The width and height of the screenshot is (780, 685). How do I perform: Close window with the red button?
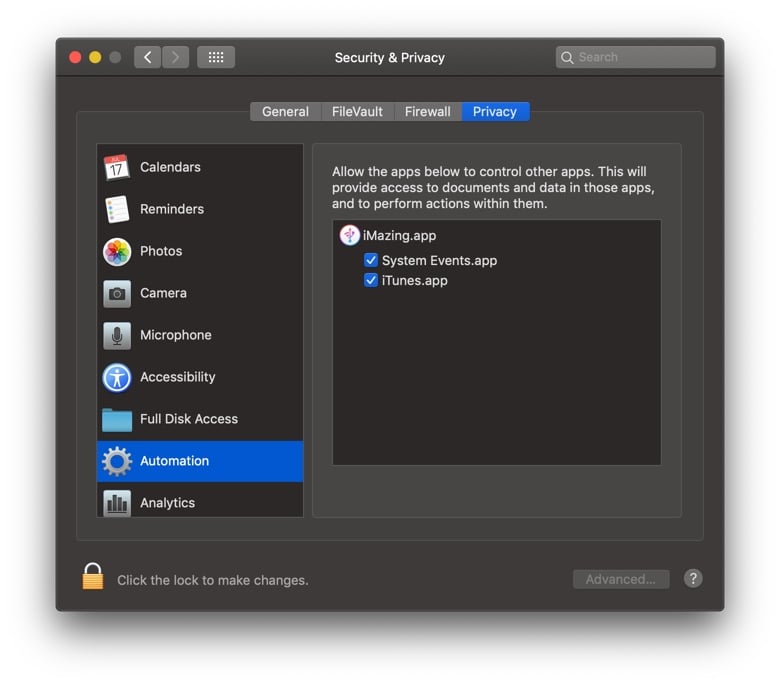pos(75,57)
